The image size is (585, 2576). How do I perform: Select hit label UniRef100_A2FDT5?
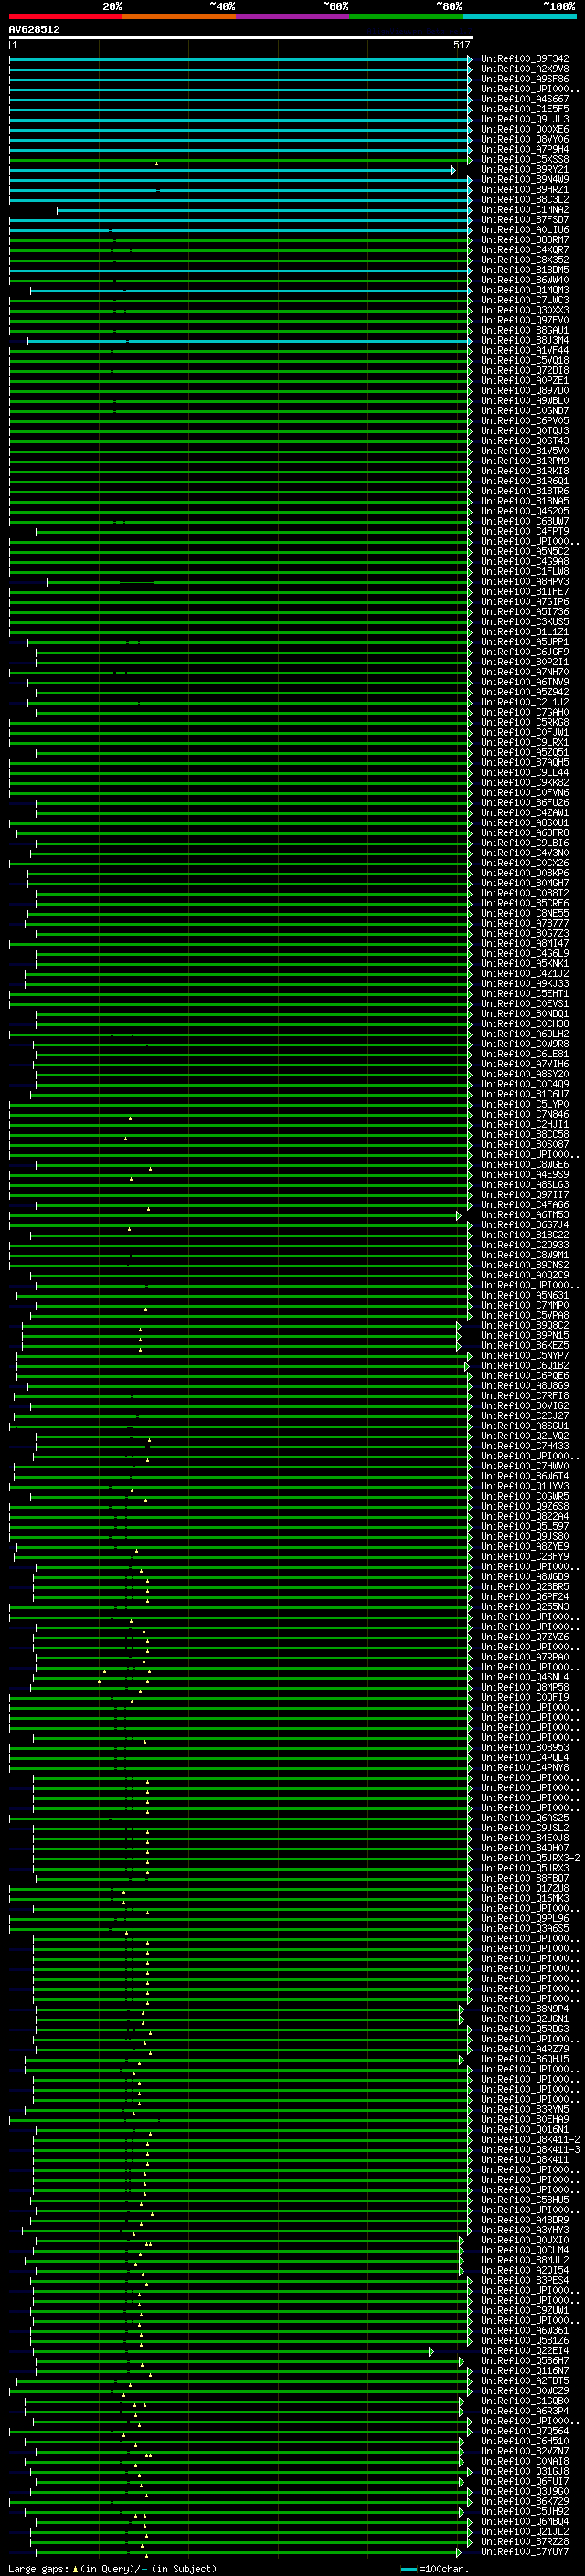coord(525,2381)
